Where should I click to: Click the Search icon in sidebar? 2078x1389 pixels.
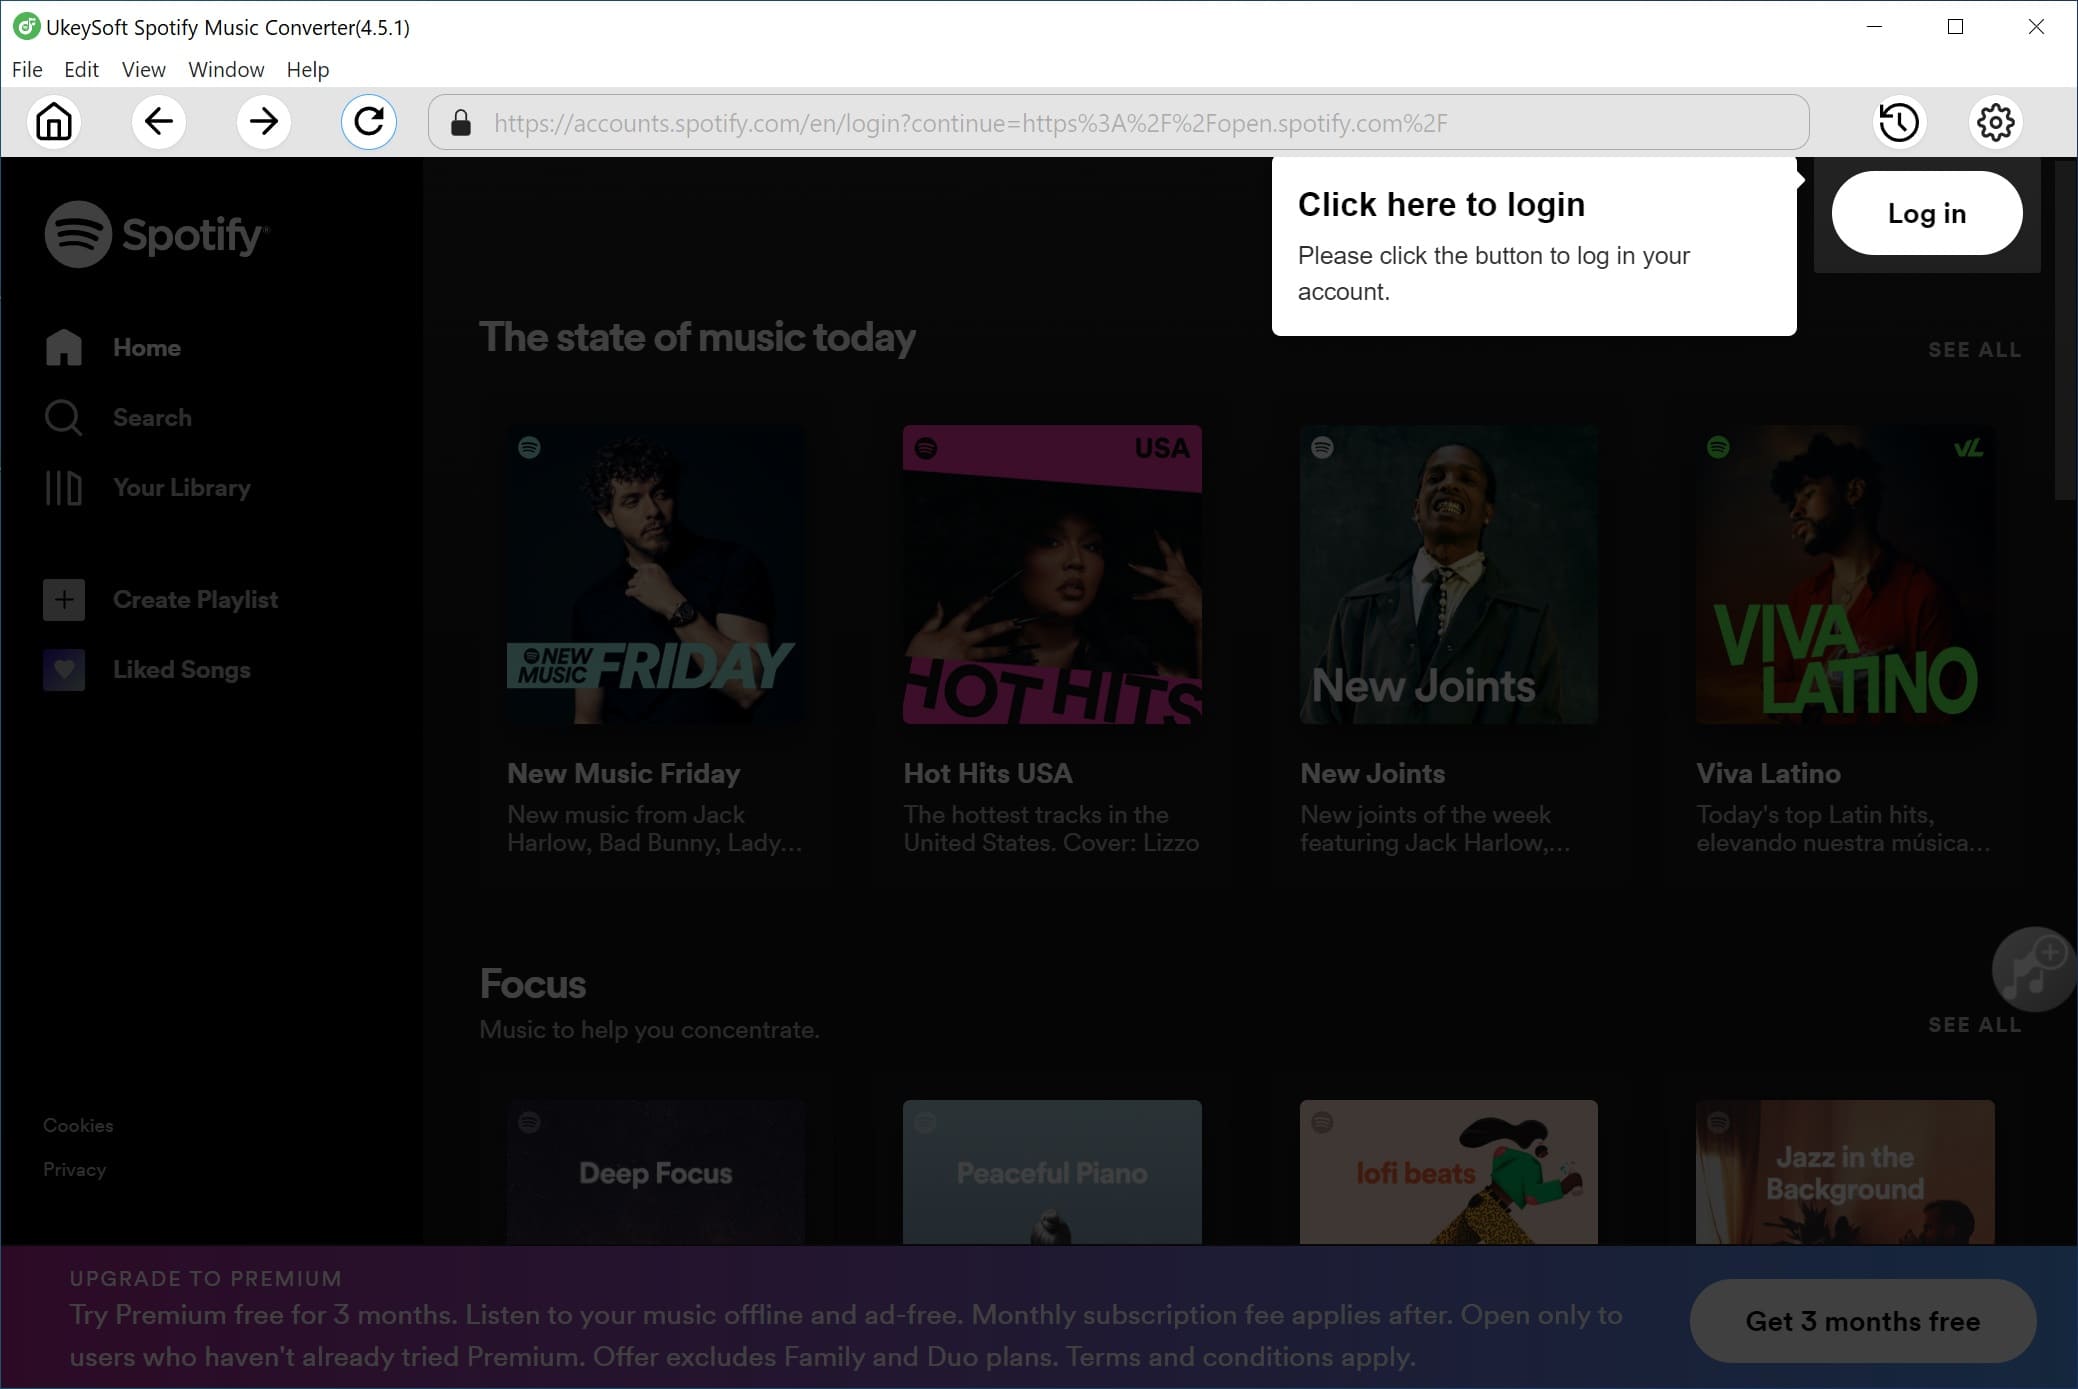pyautogui.click(x=64, y=417)
